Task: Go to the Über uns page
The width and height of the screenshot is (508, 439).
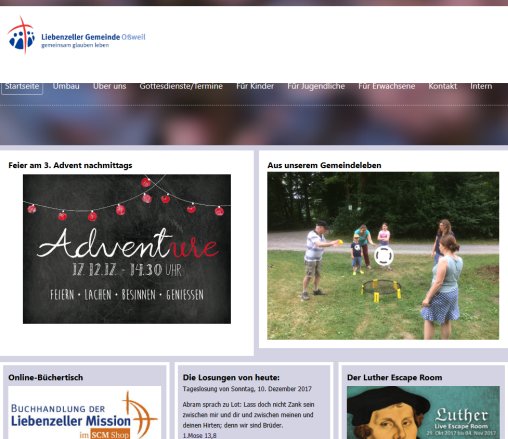Action: coord(109,86)
